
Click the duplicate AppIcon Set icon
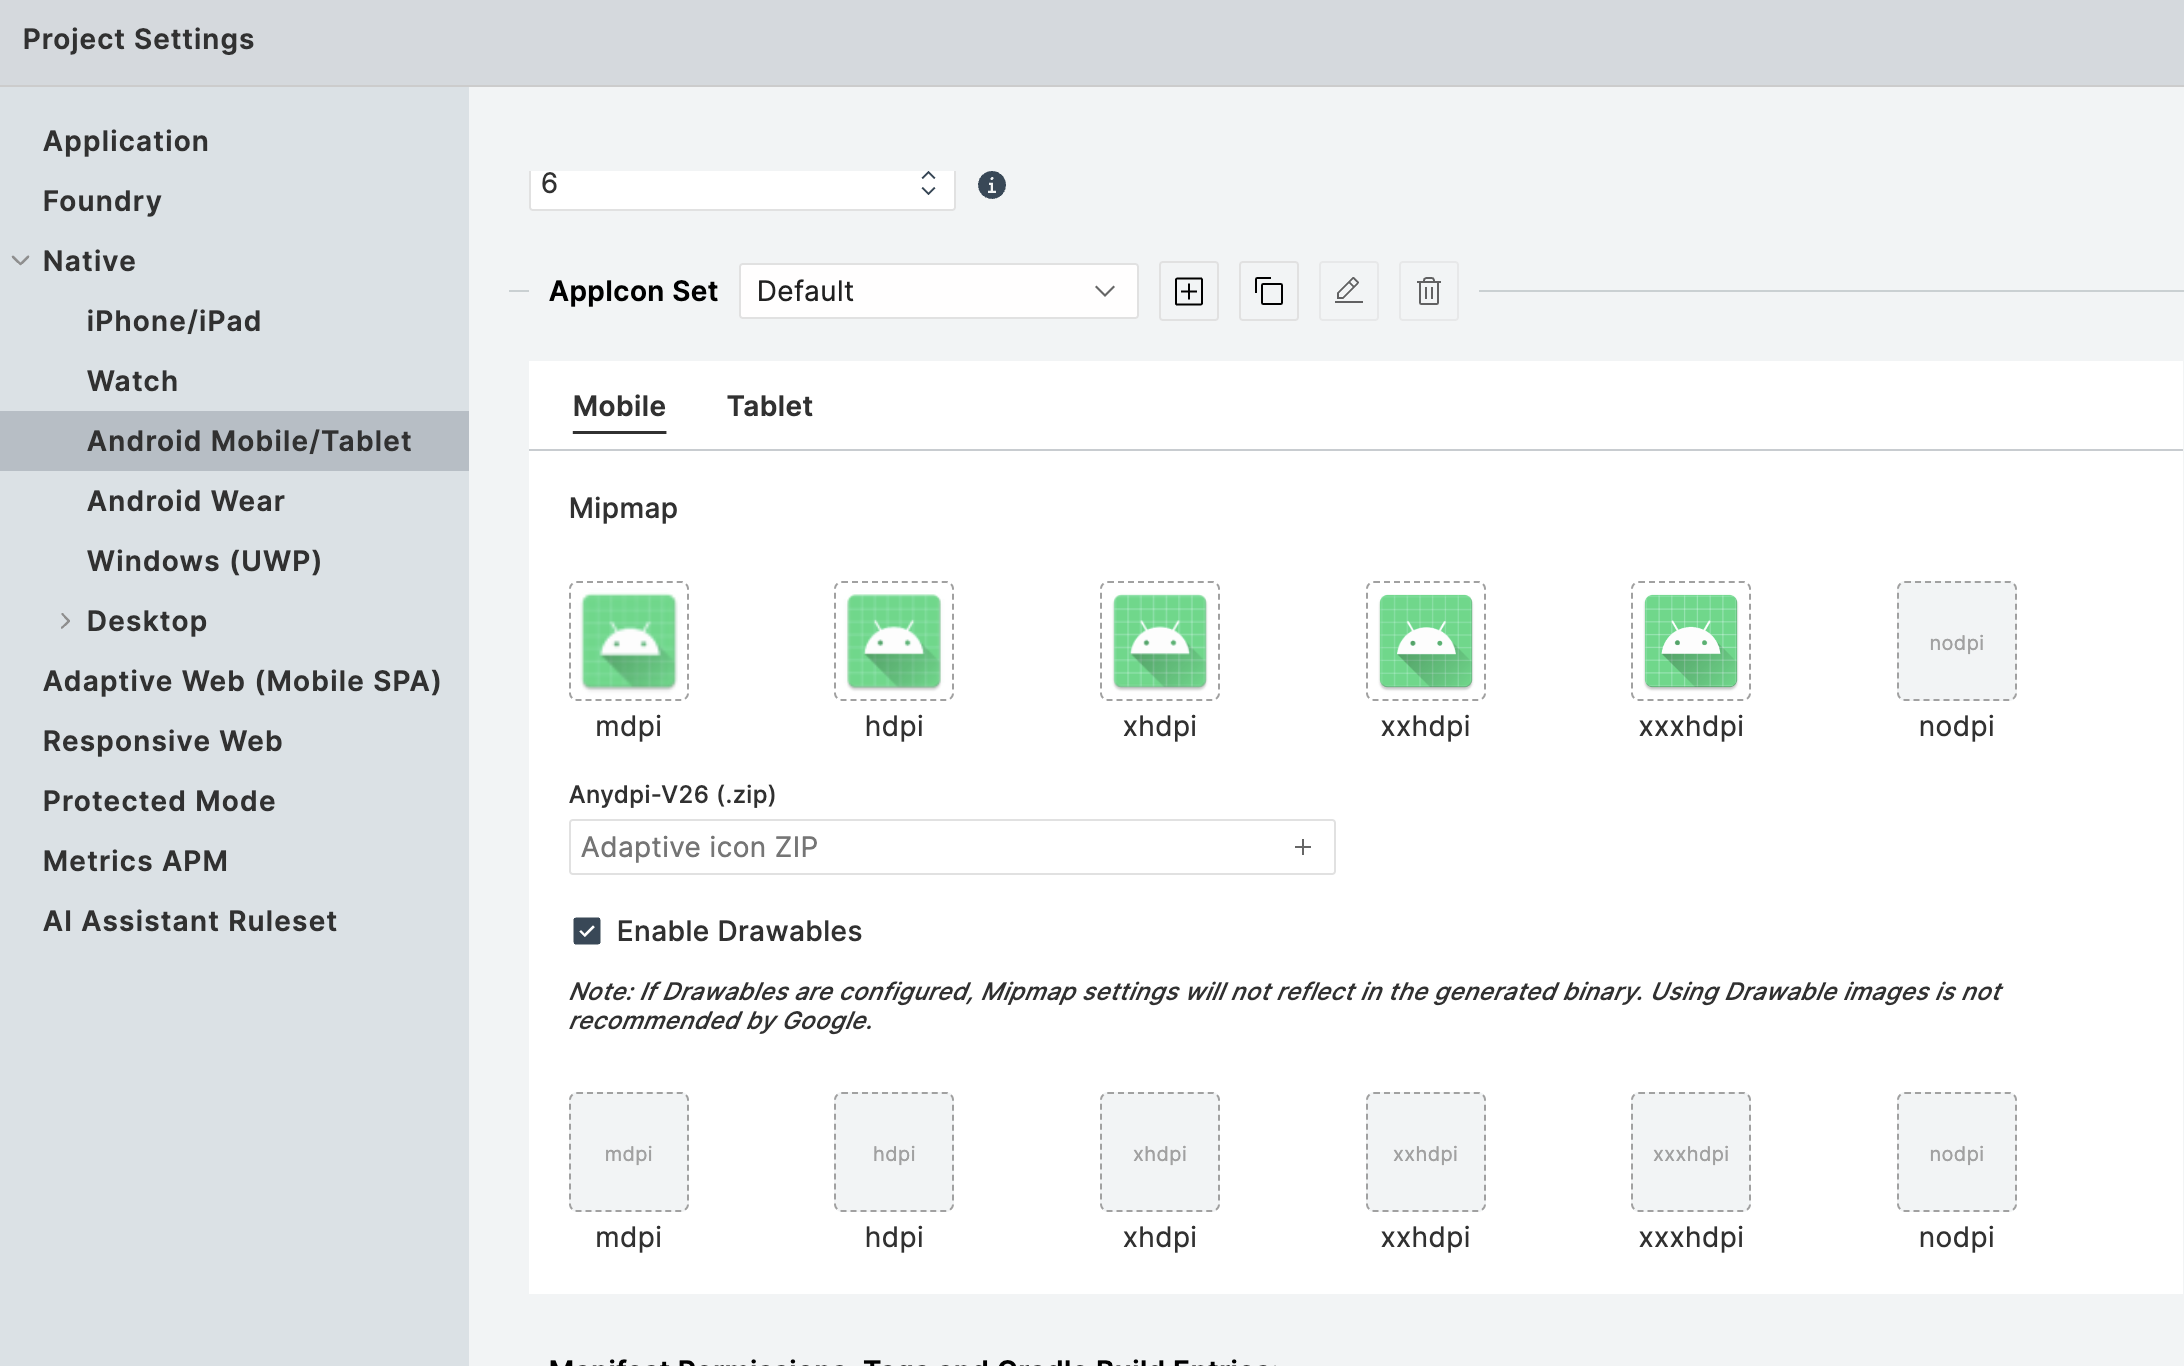point(1268,291)
